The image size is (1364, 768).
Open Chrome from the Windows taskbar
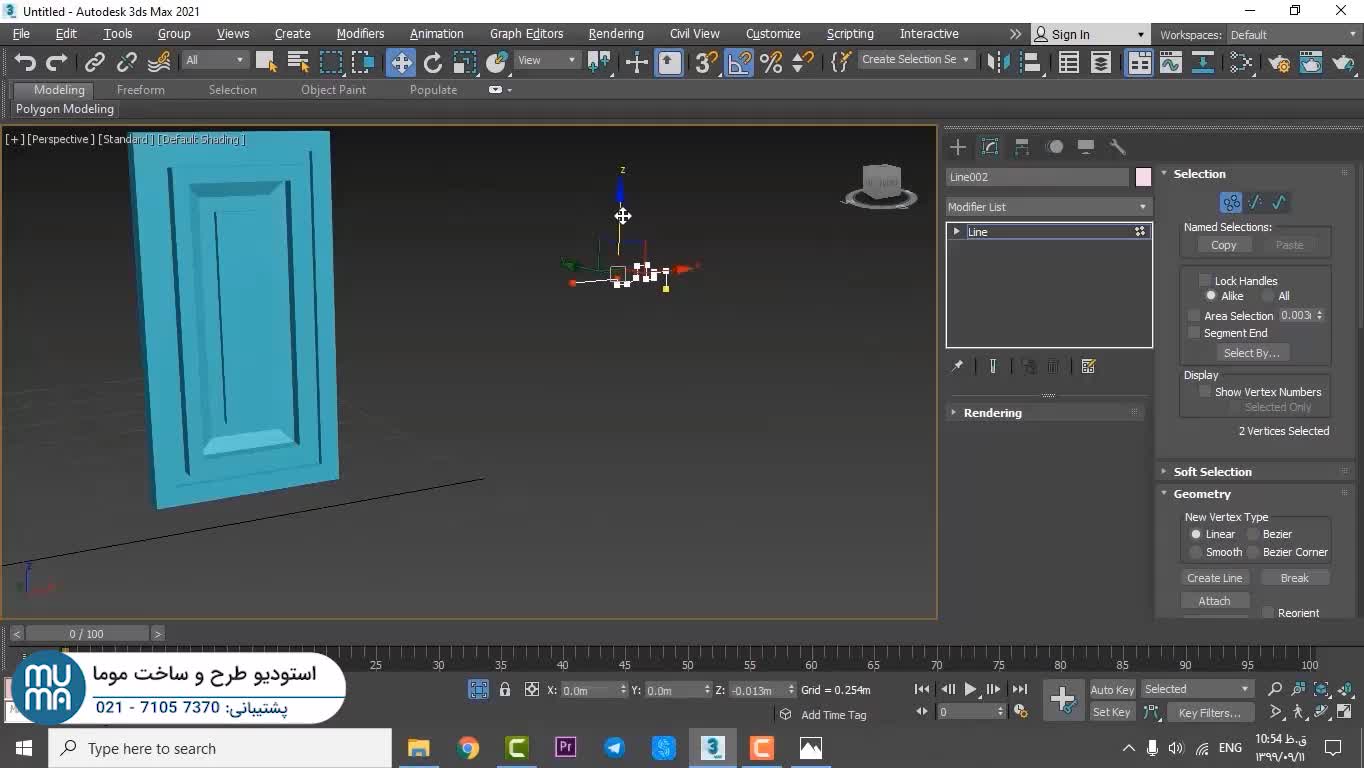[x=468, y=748]
